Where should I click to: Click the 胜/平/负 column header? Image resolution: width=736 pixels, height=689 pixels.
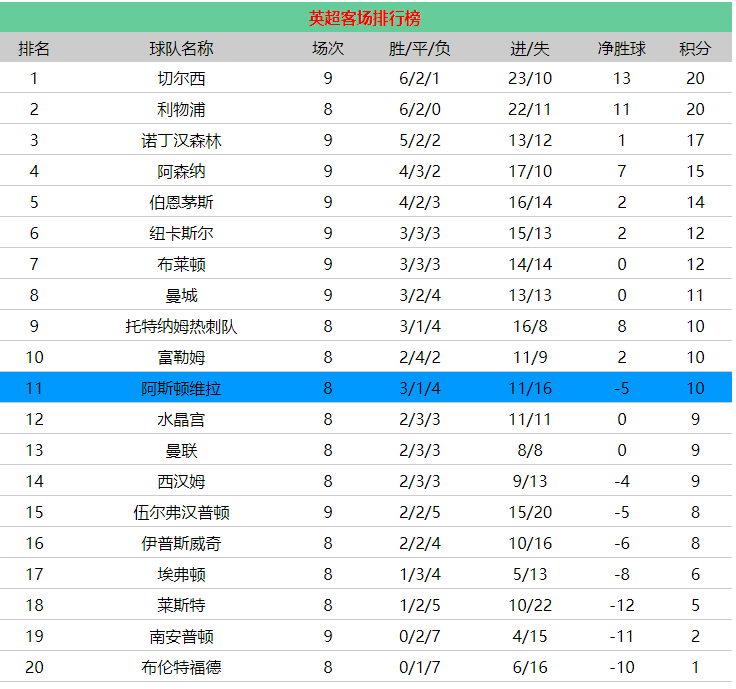point(420,48)
